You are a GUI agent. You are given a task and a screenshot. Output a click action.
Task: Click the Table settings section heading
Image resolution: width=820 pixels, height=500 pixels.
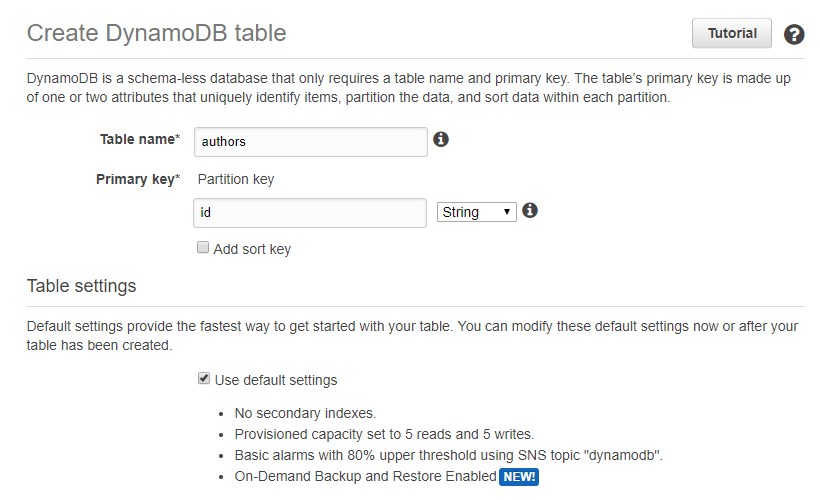[x=81, y=286]
